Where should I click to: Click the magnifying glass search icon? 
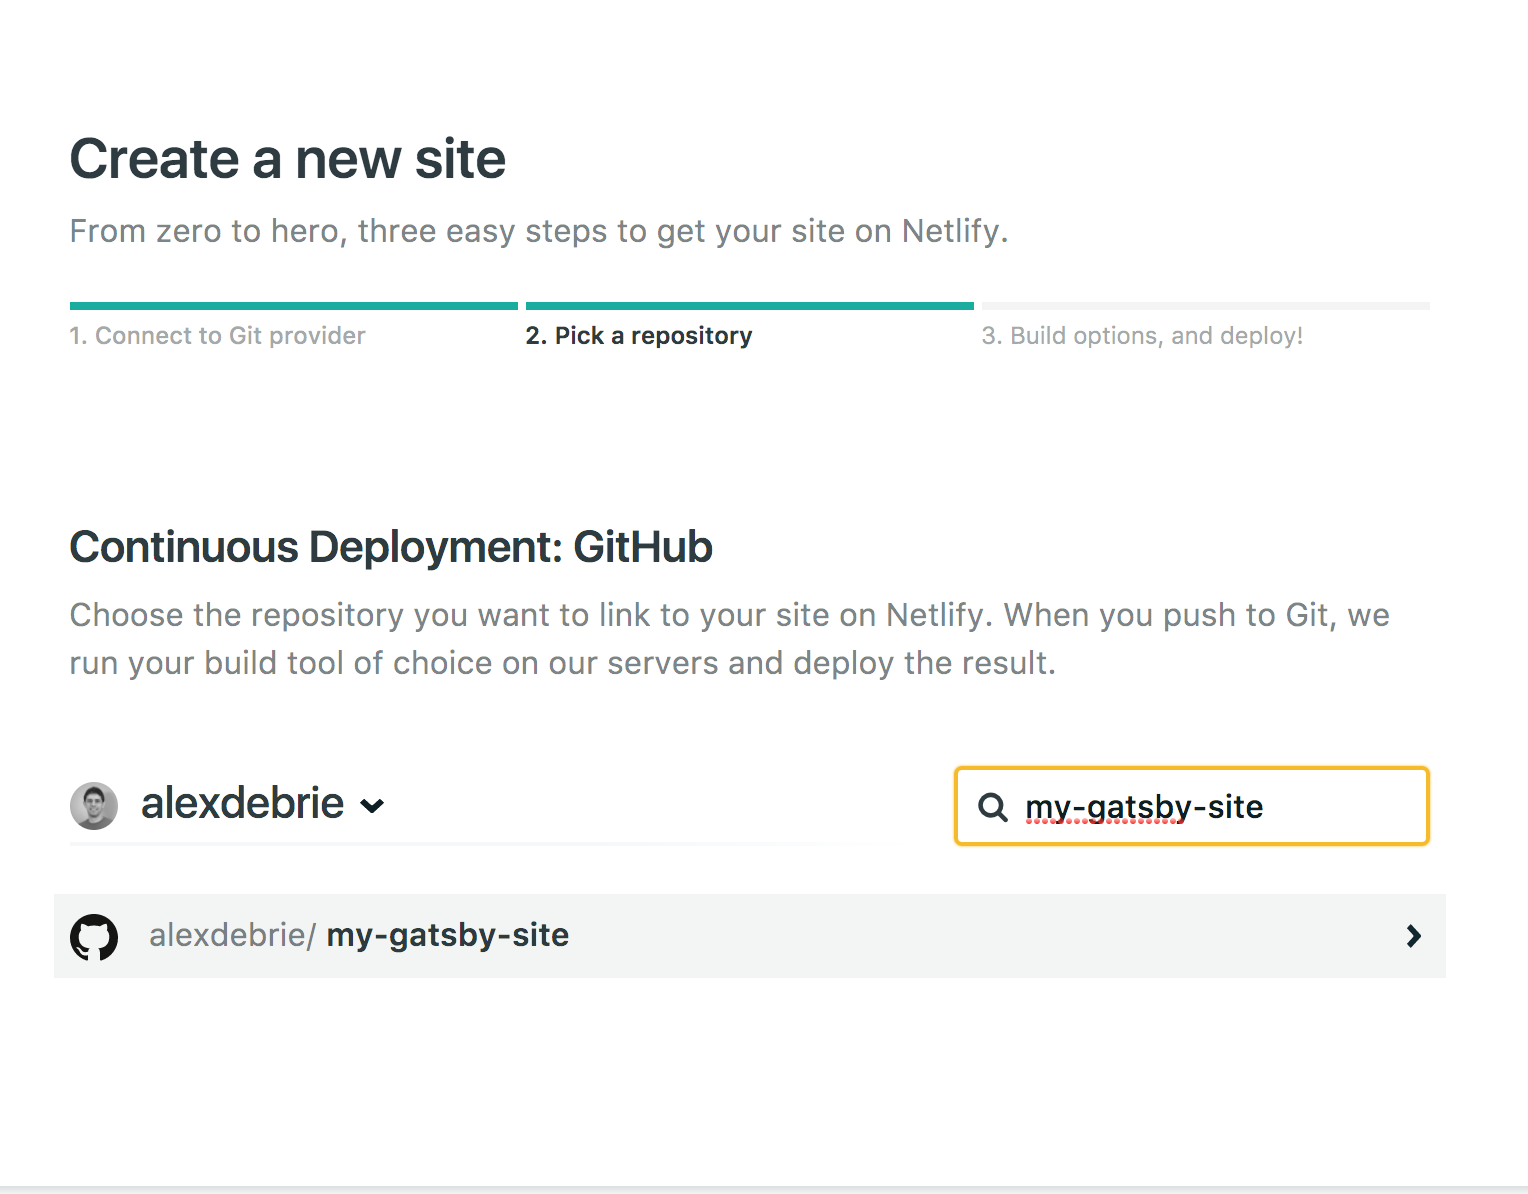[992, 807]
